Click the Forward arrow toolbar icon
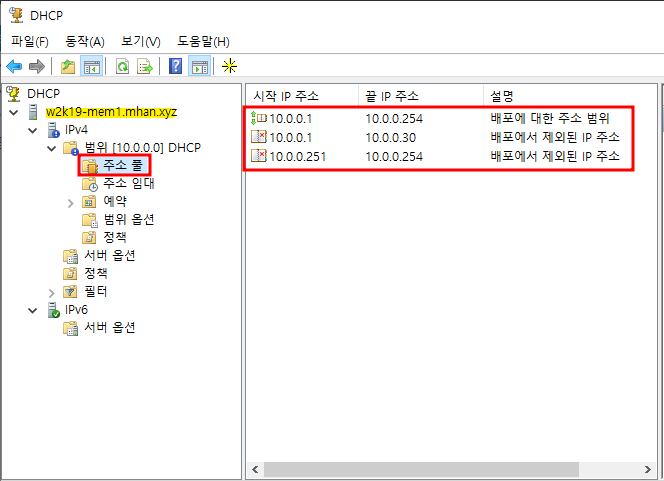 (37, 66)
